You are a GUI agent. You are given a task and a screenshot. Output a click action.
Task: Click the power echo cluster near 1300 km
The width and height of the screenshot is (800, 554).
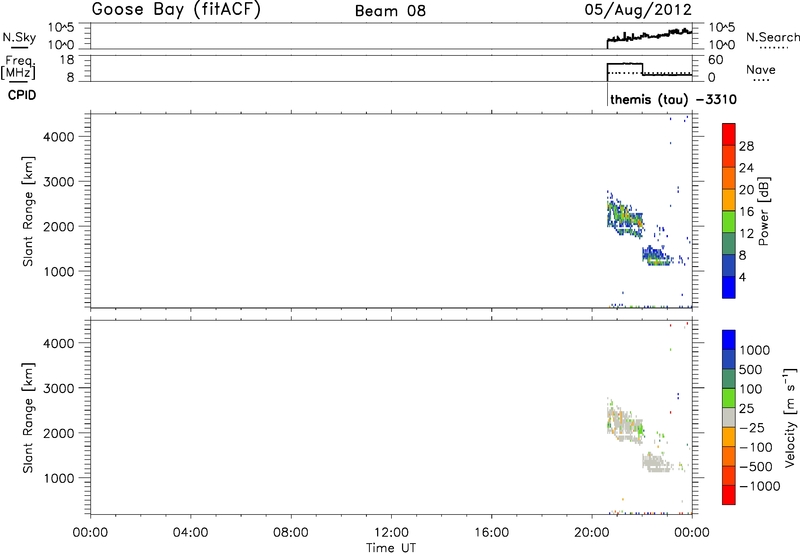(657, 255)
